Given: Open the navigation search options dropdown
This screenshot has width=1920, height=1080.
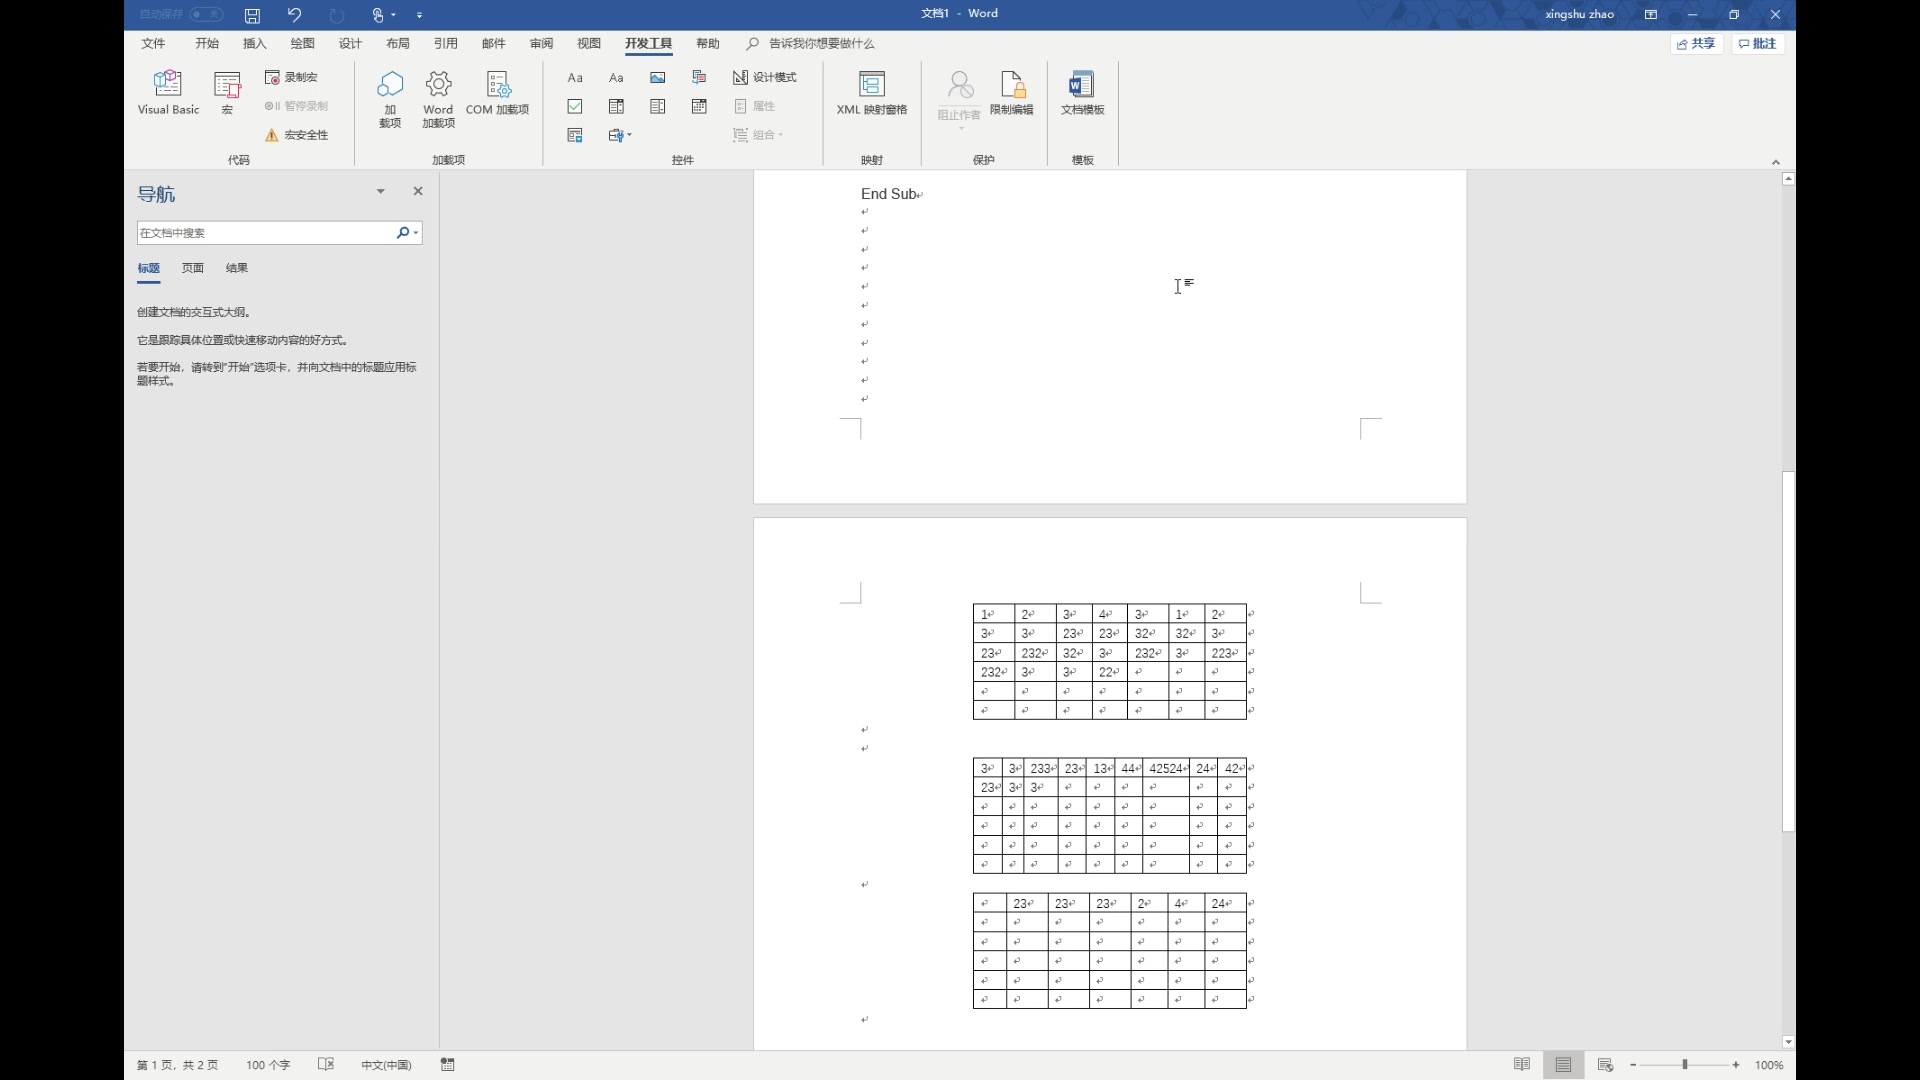Looking at the screenshot, I should pos(416,233).
